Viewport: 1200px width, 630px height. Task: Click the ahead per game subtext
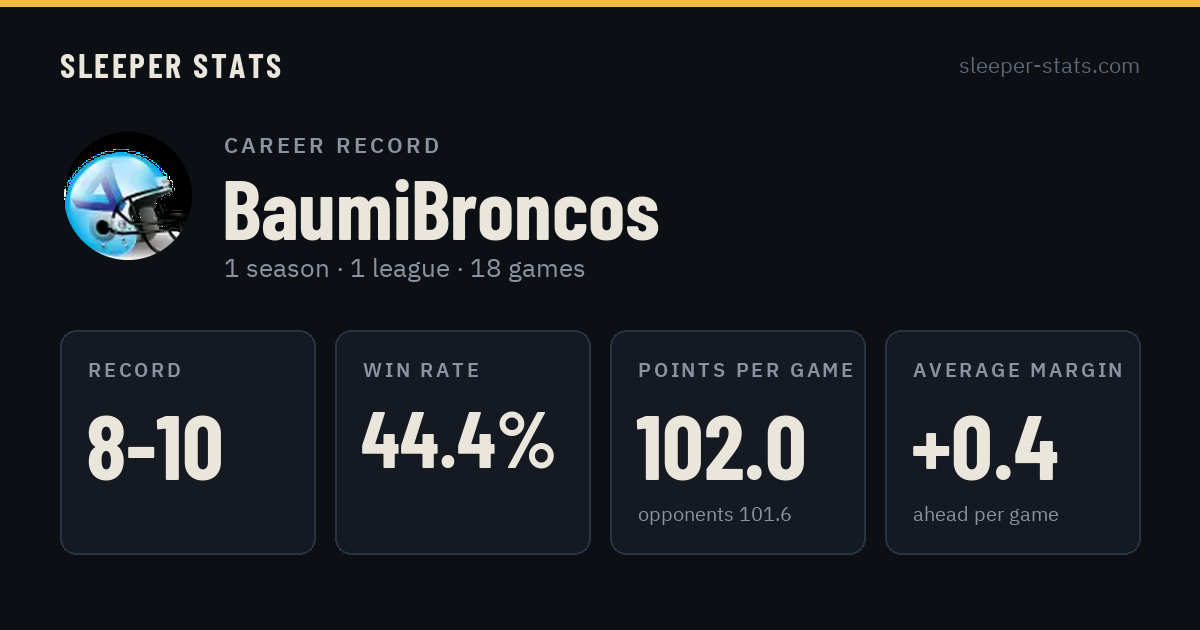[986, 515]
